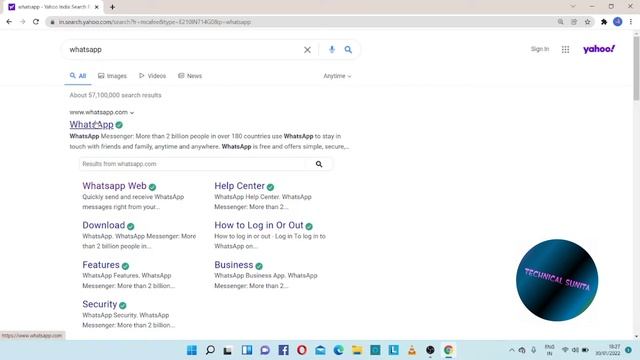Click the zoom magnifier icon in address bar

(x=560, y=22)
